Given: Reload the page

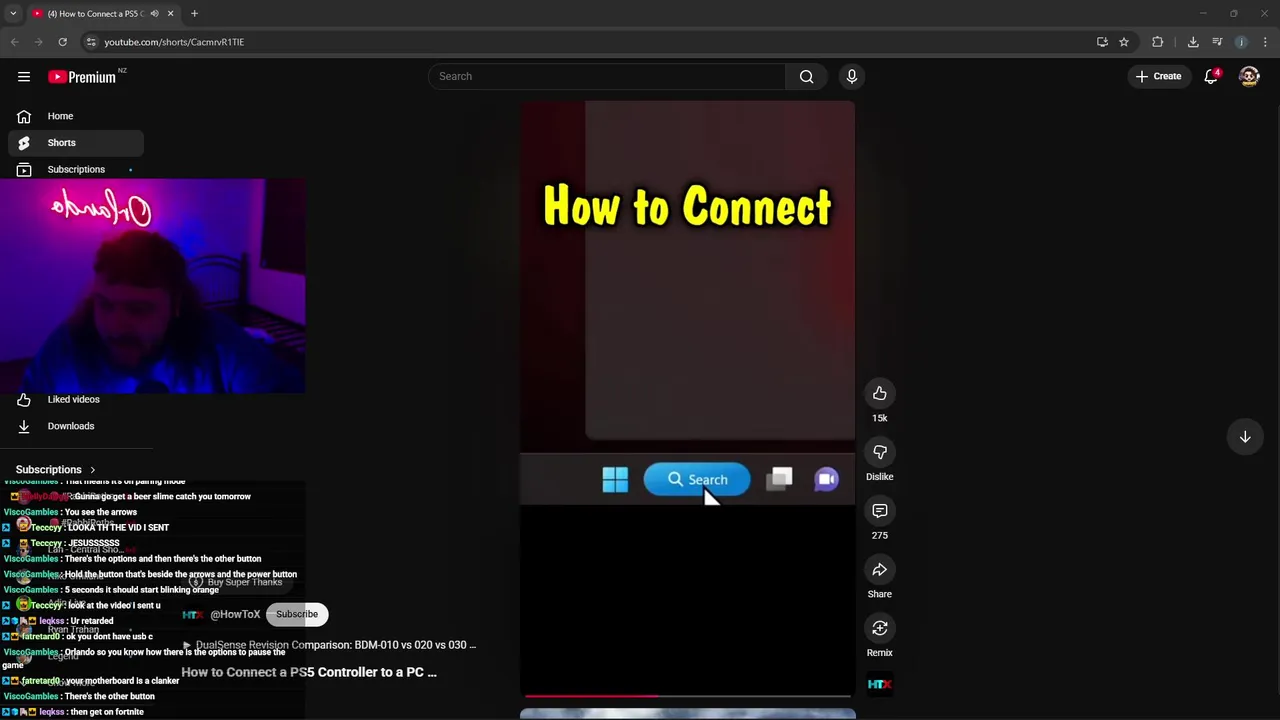Looking at the screenshot, I should [62, 42].
